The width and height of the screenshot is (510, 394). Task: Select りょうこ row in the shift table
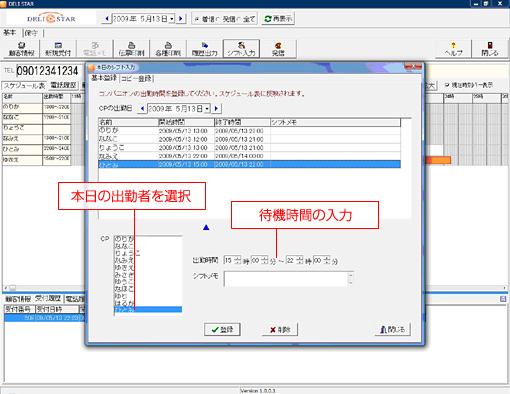point(249,148)
